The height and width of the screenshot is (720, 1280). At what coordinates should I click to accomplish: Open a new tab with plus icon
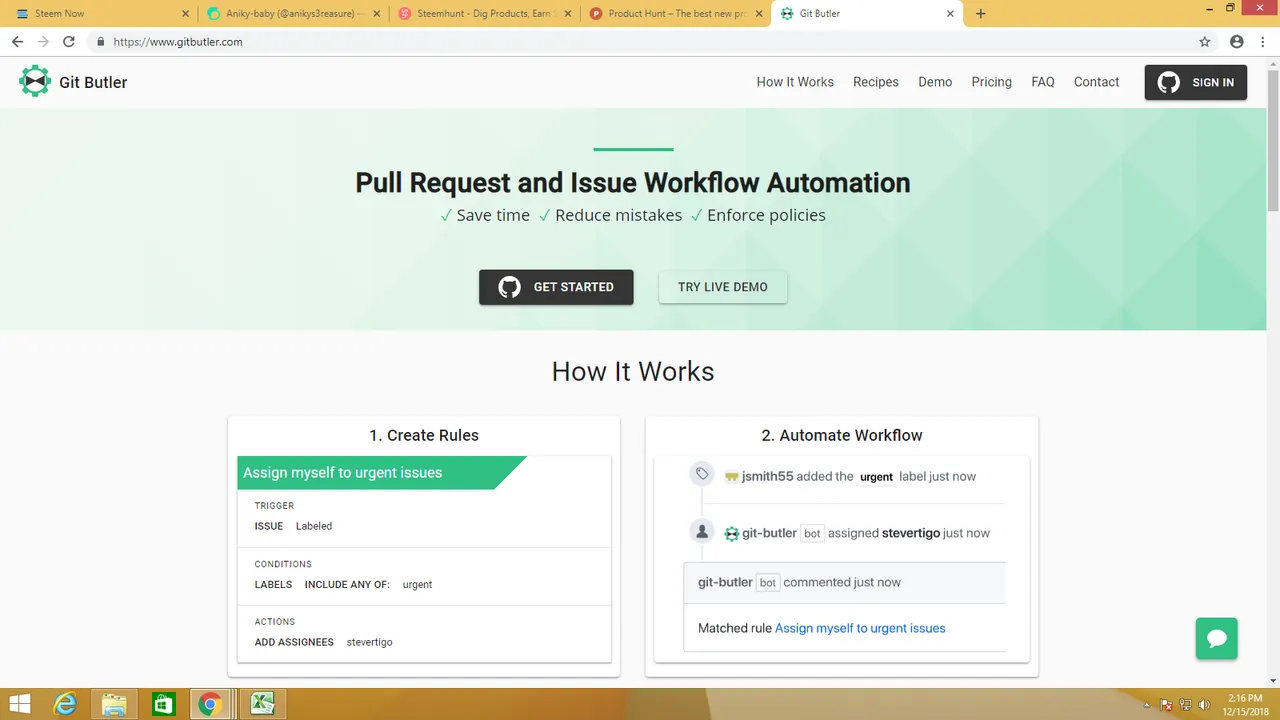click(981, 14)
